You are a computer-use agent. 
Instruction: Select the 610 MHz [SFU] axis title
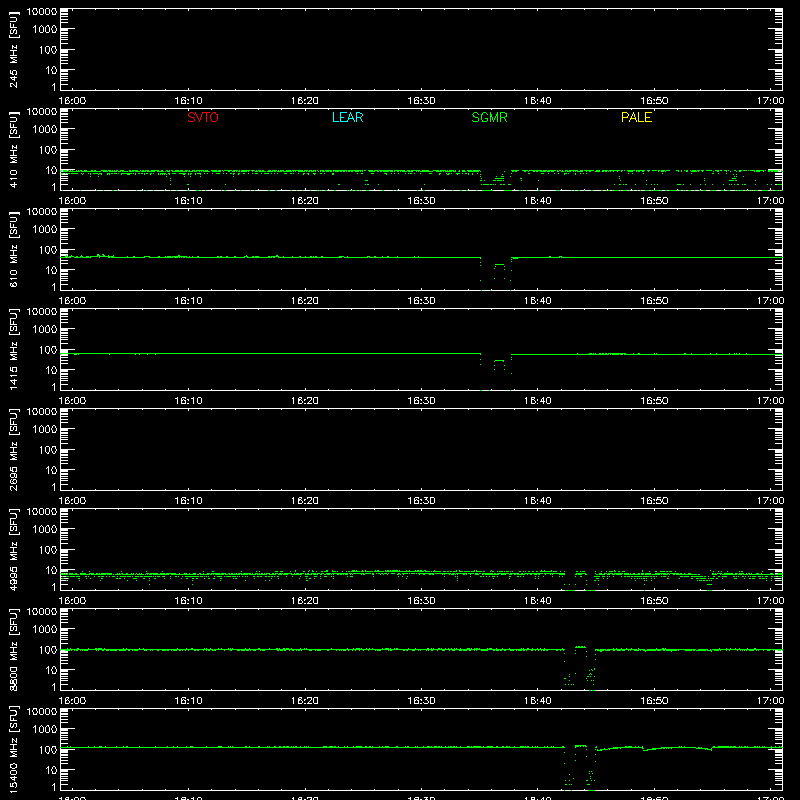[13, 249]
